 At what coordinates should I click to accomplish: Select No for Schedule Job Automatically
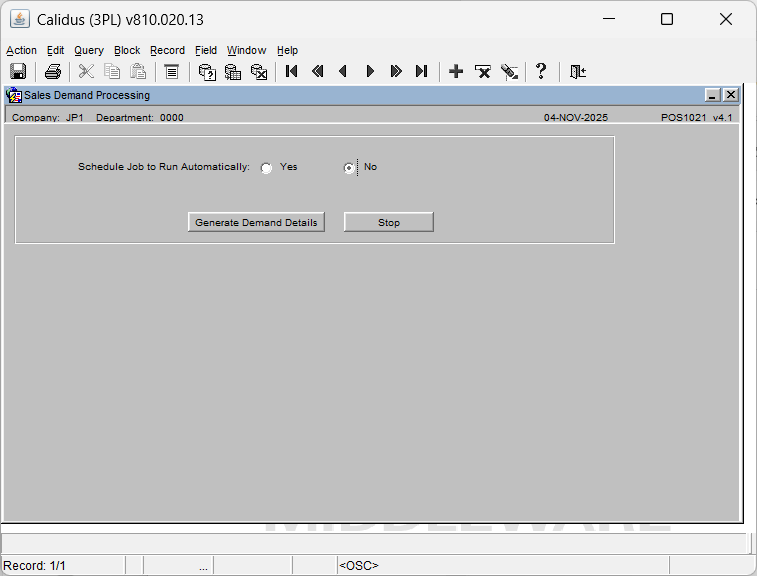(x=349, y=168)
